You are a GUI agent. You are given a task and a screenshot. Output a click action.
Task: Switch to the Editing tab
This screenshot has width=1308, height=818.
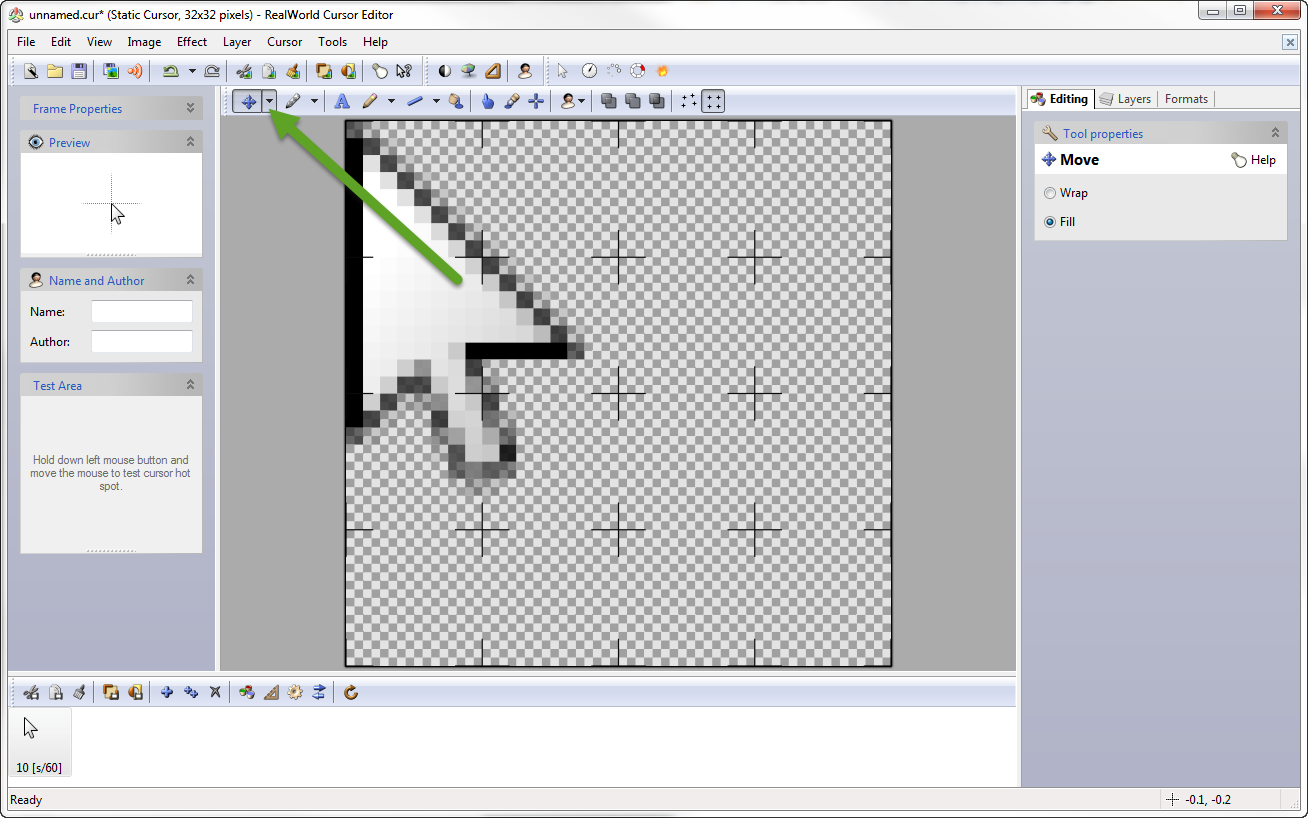[1060, 99]
